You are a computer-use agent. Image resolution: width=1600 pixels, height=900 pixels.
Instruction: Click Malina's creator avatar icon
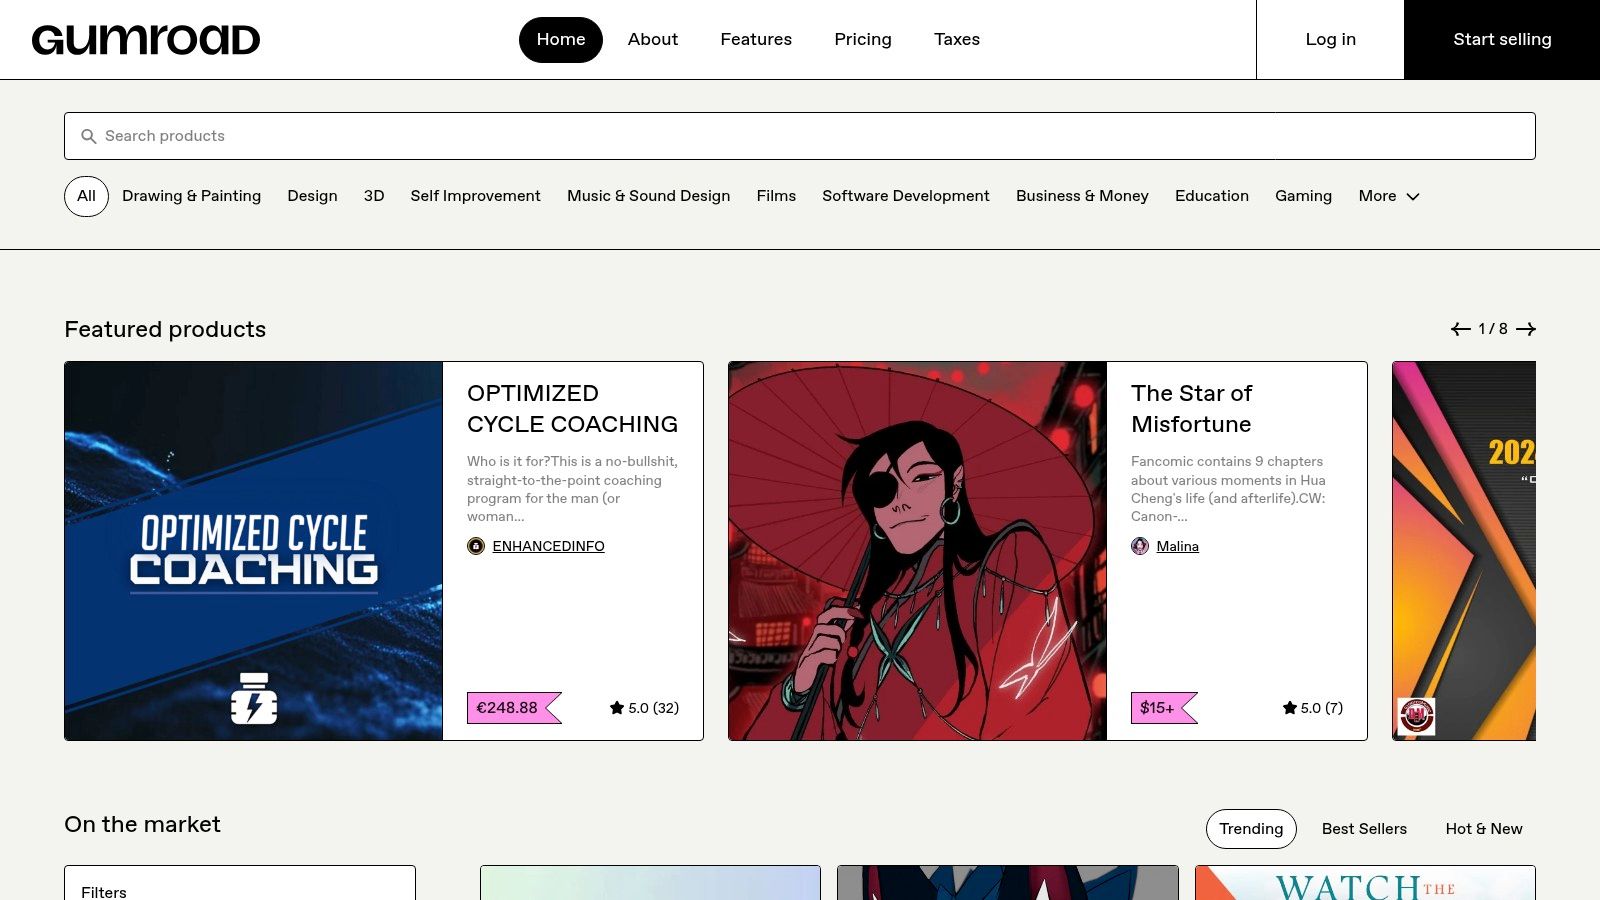click(1140, 546)
